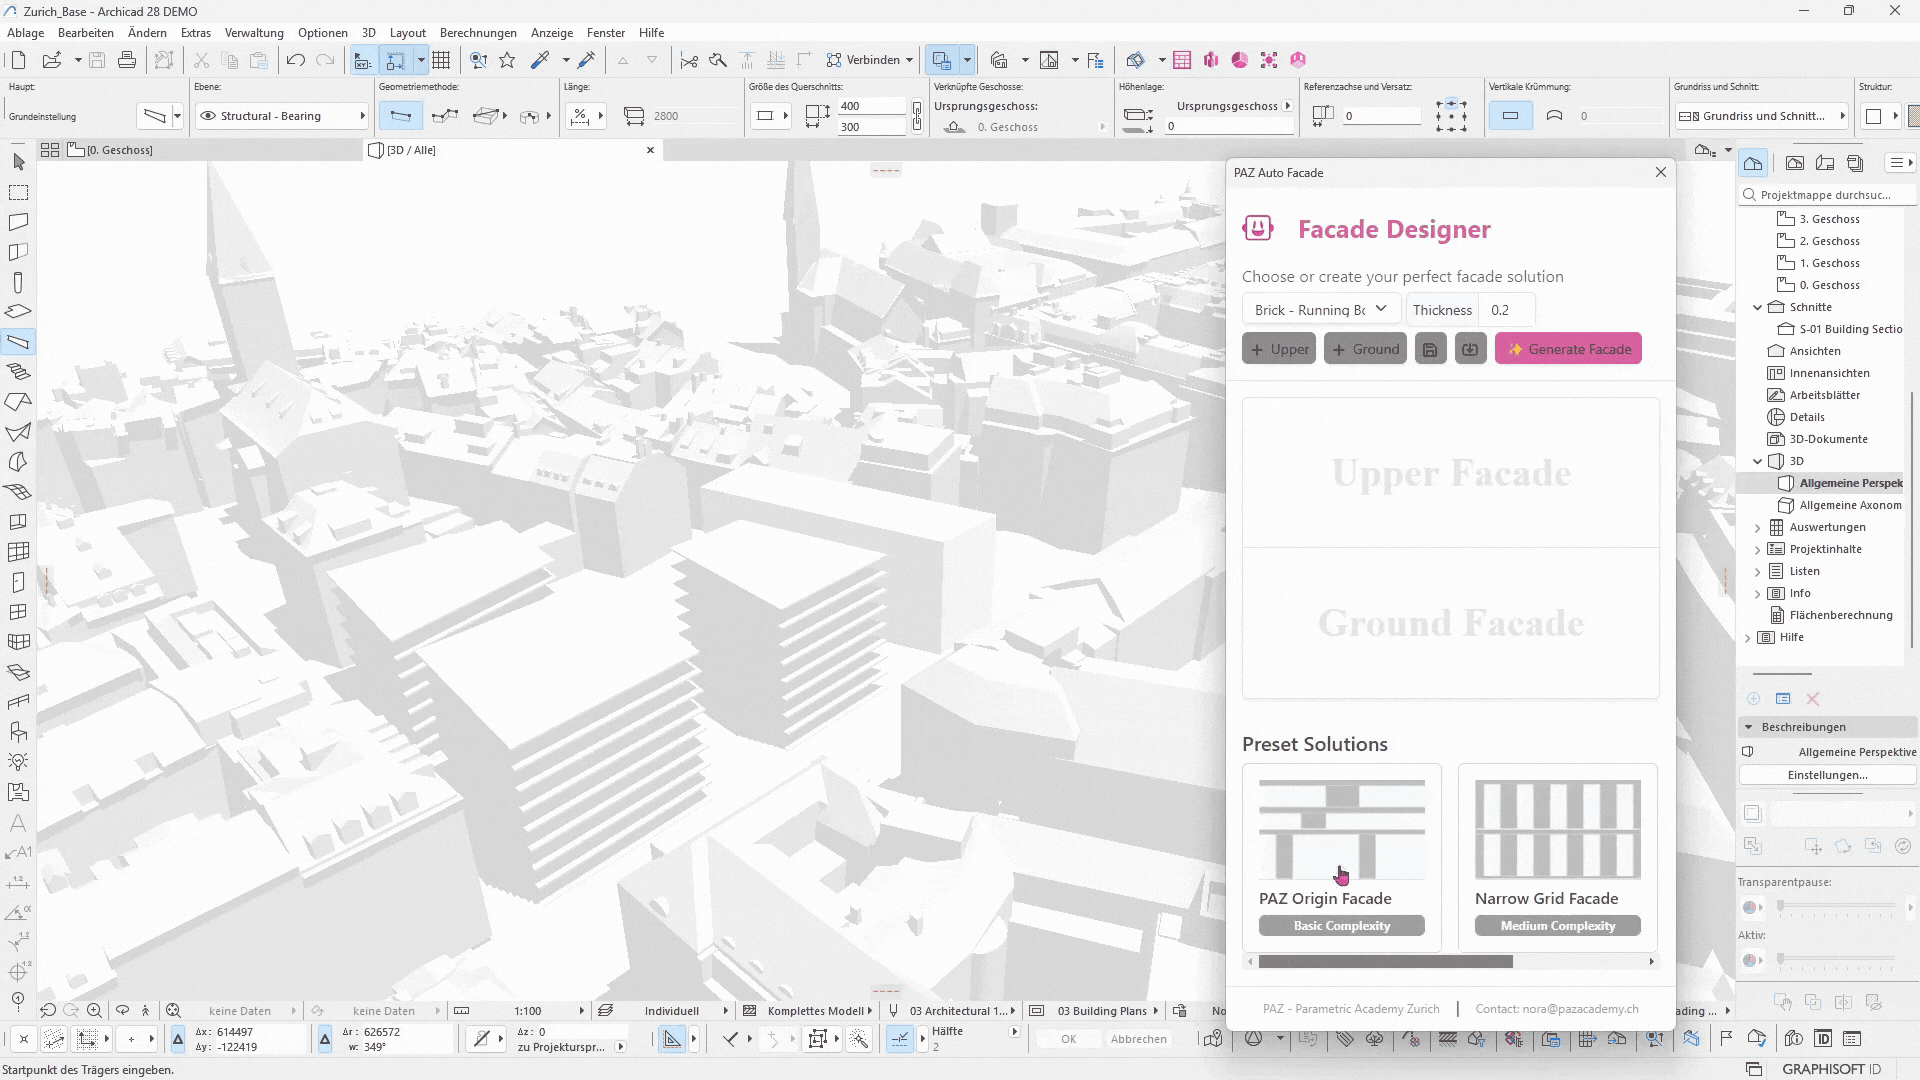The image size is (1920, 1080).
Task: Open the Verbinden dropdown in the toolbar
Action: 870,60
